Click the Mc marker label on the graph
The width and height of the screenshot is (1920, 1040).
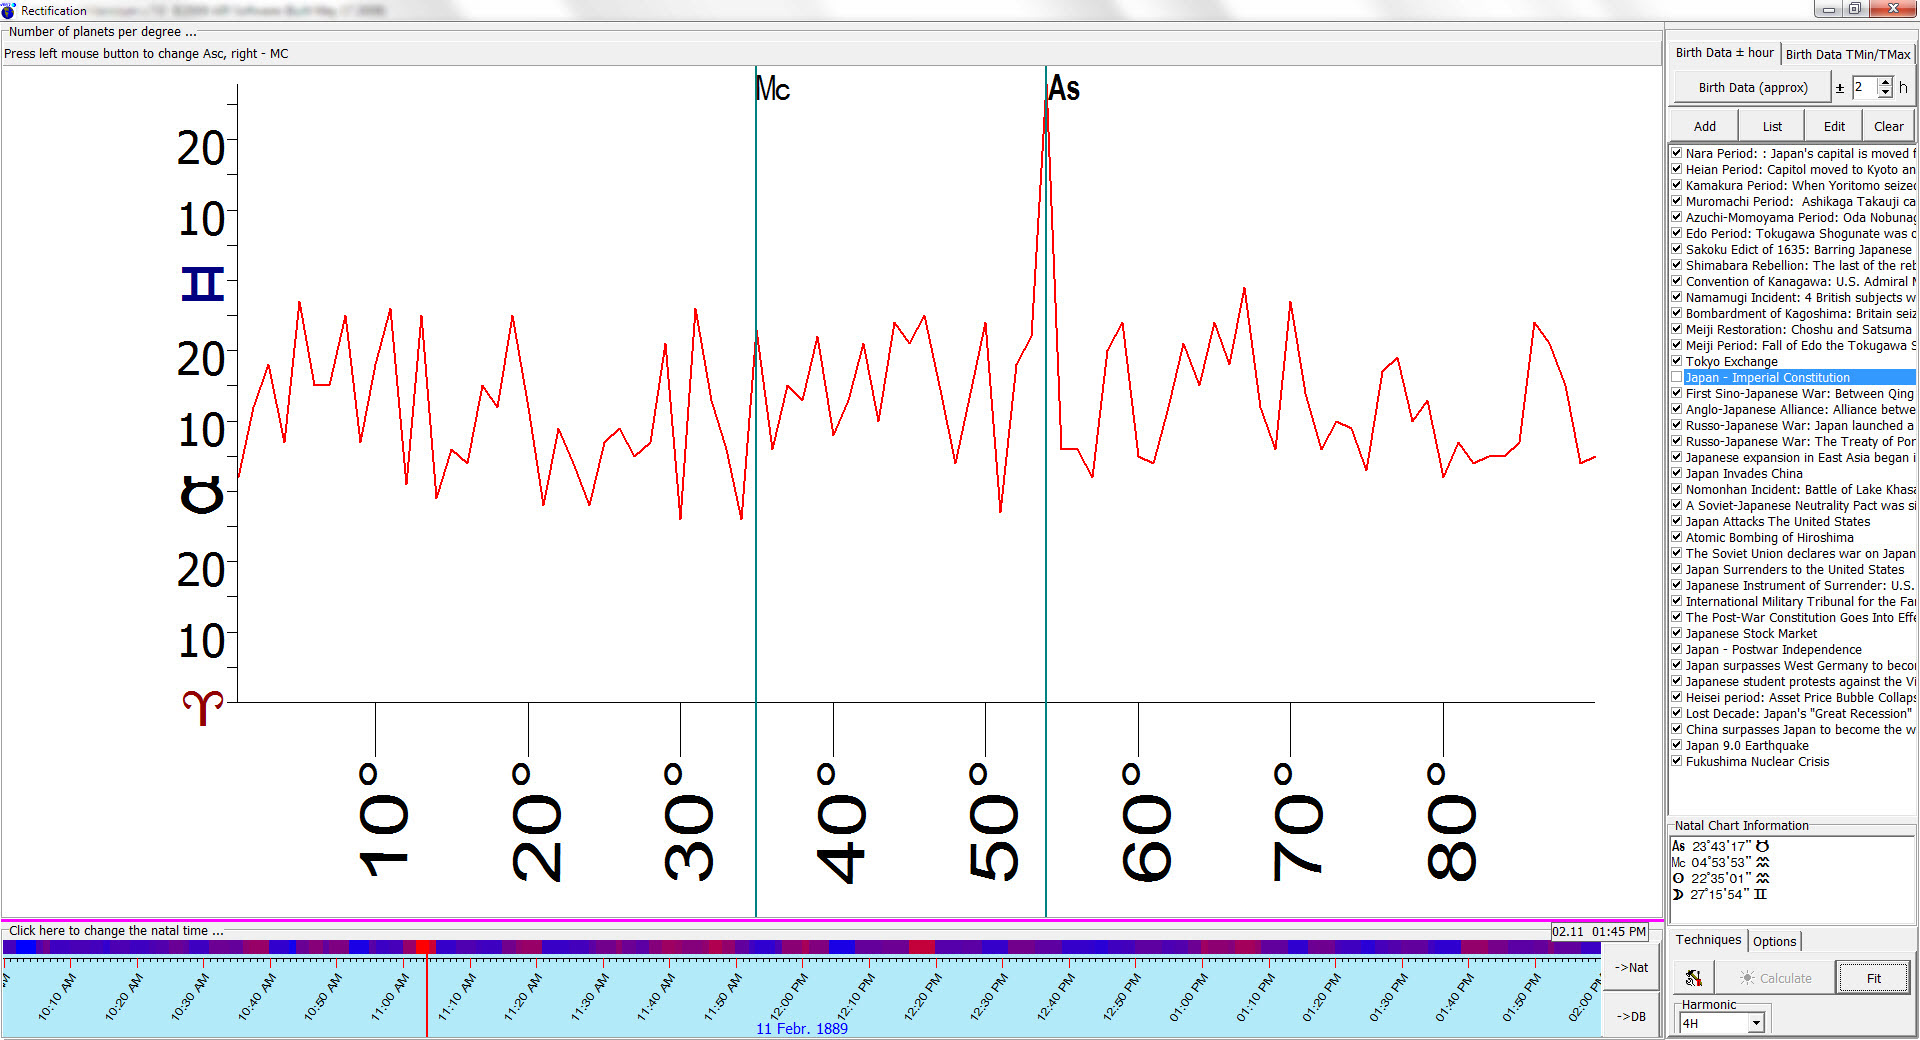773,89
